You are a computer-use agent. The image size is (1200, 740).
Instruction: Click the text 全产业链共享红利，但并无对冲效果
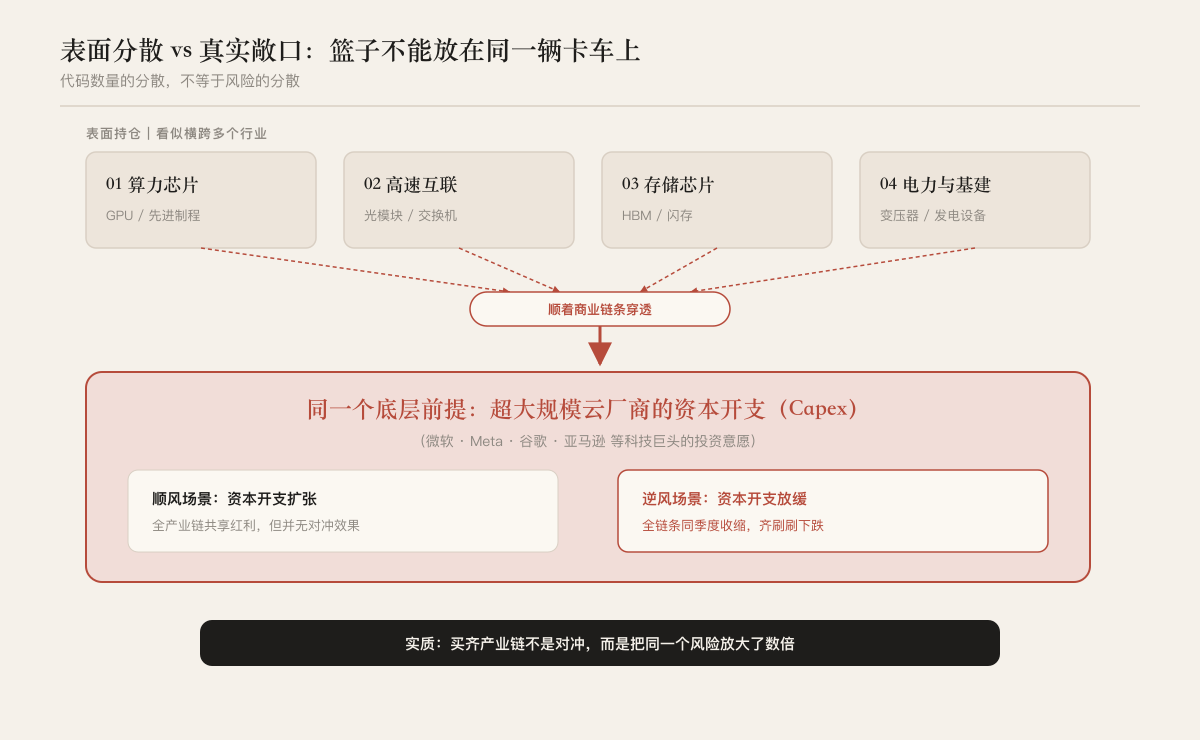(256, 525)
